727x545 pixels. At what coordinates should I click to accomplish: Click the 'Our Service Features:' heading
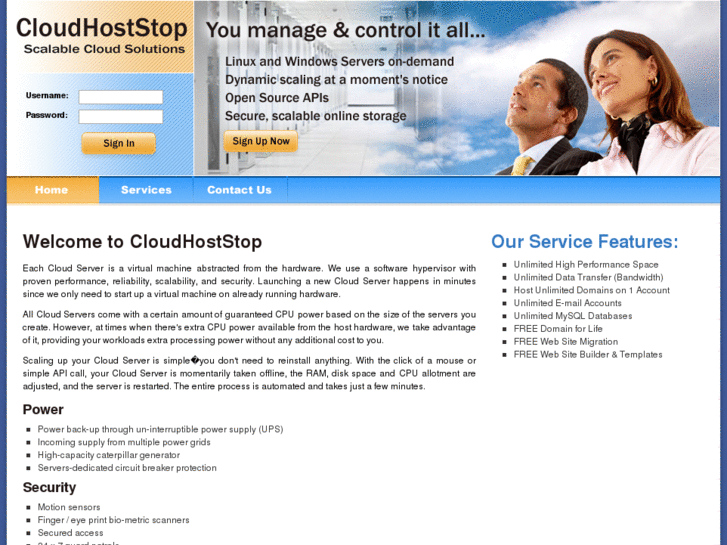[585, 242]
